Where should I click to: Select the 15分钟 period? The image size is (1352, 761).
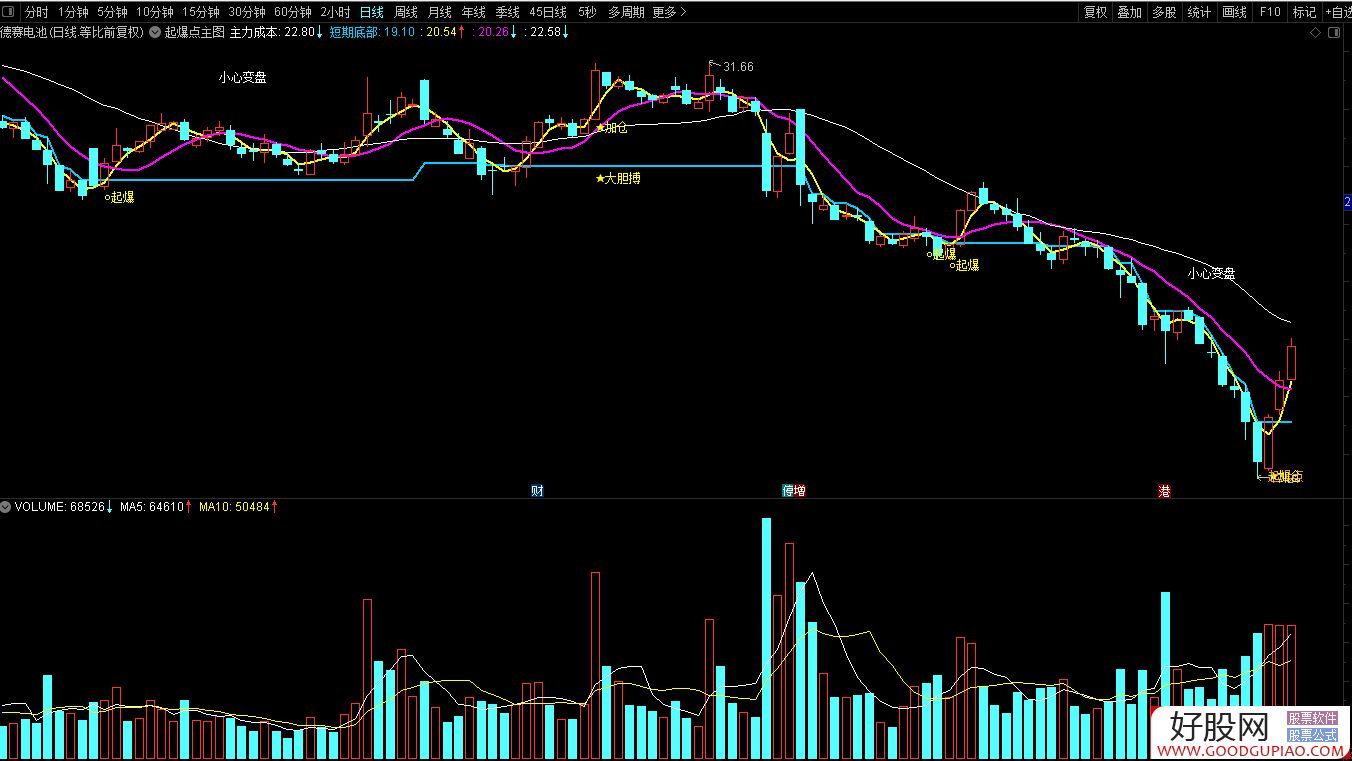coord(200,12)
